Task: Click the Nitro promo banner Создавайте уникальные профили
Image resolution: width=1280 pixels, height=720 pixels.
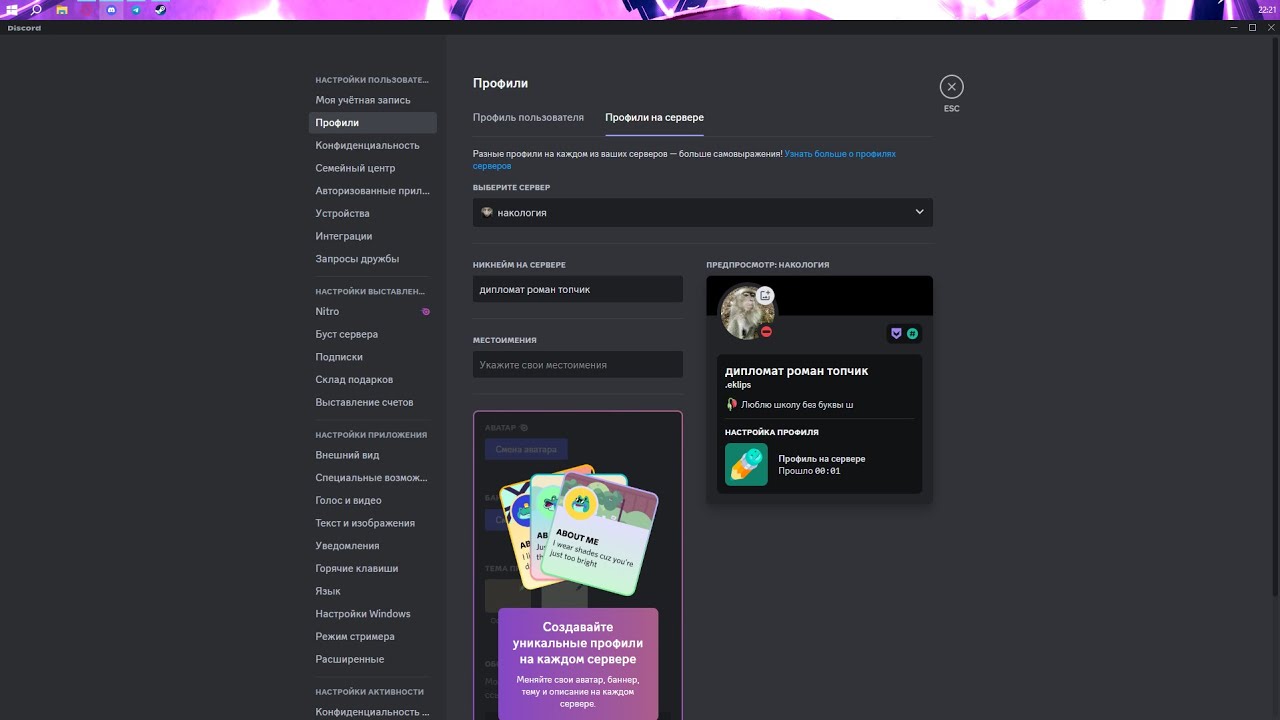Action: tap(578, 664)
